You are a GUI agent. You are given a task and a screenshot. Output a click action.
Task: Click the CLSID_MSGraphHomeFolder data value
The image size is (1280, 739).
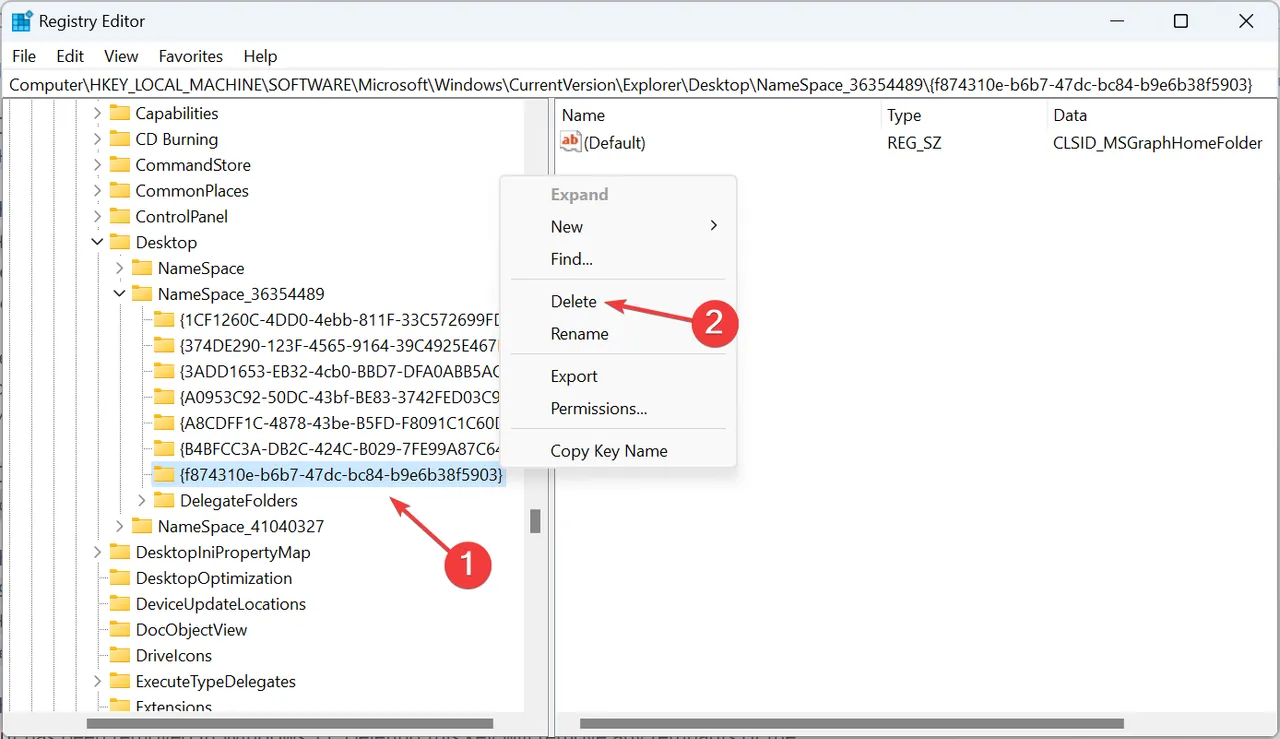point(1158,142)
